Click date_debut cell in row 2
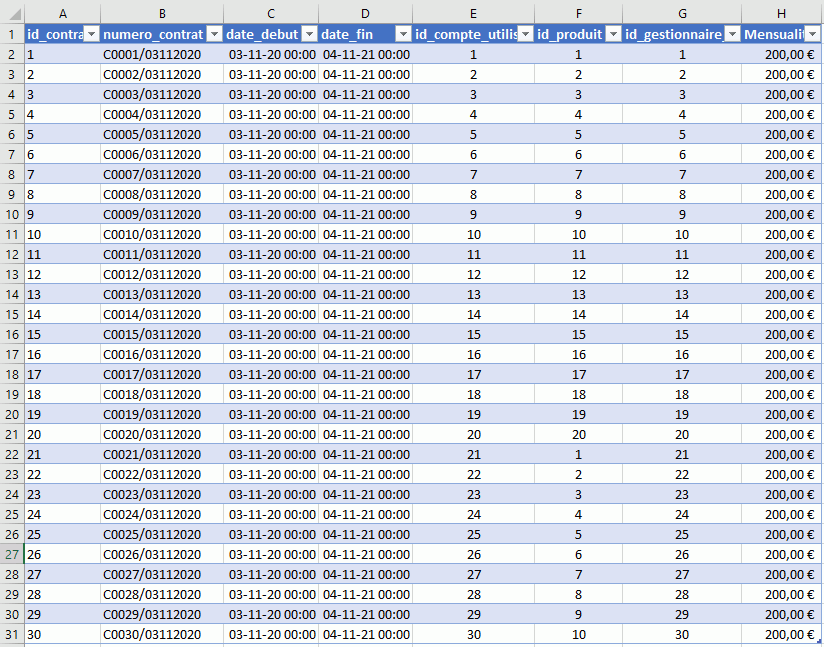 (x=271, y=55)
